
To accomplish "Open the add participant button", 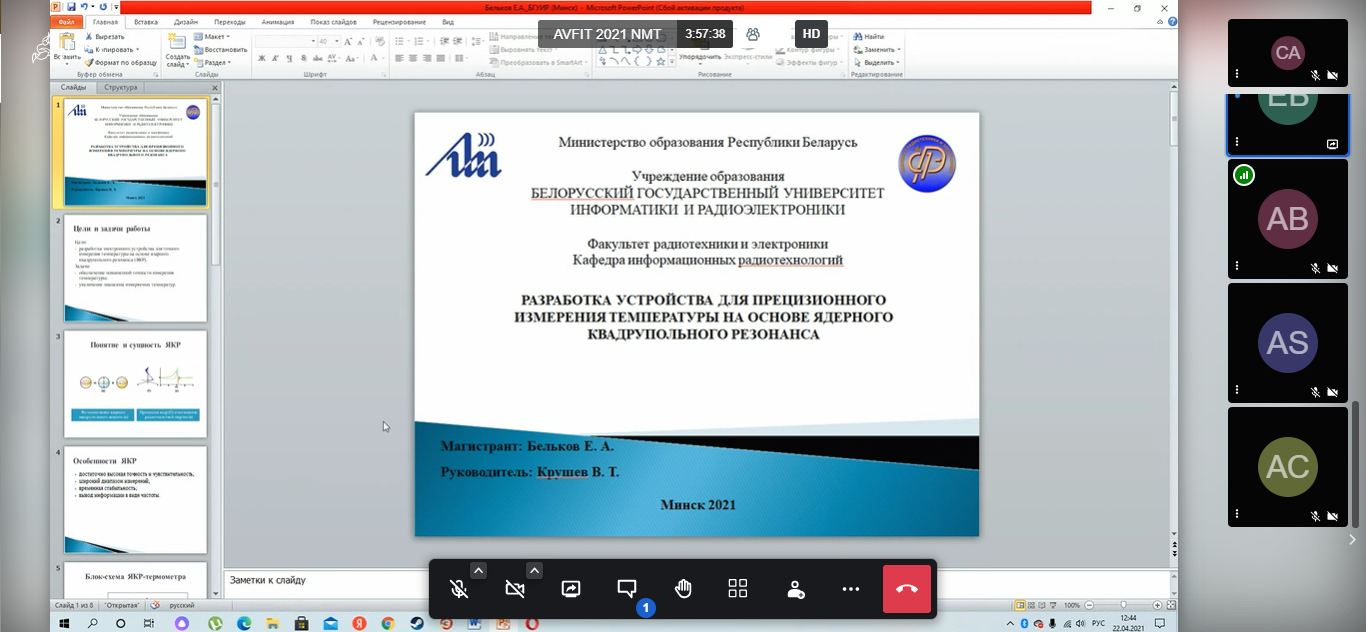I will [x=795, y=589].
